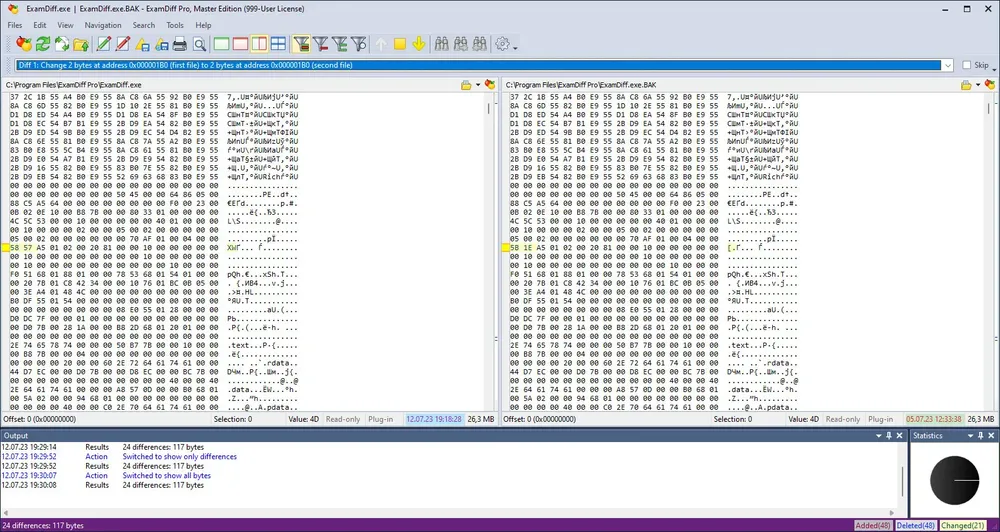Screen dimensions: 1000x532
Task: Click the red pencil edit second file icon
Action: point(123,43)
